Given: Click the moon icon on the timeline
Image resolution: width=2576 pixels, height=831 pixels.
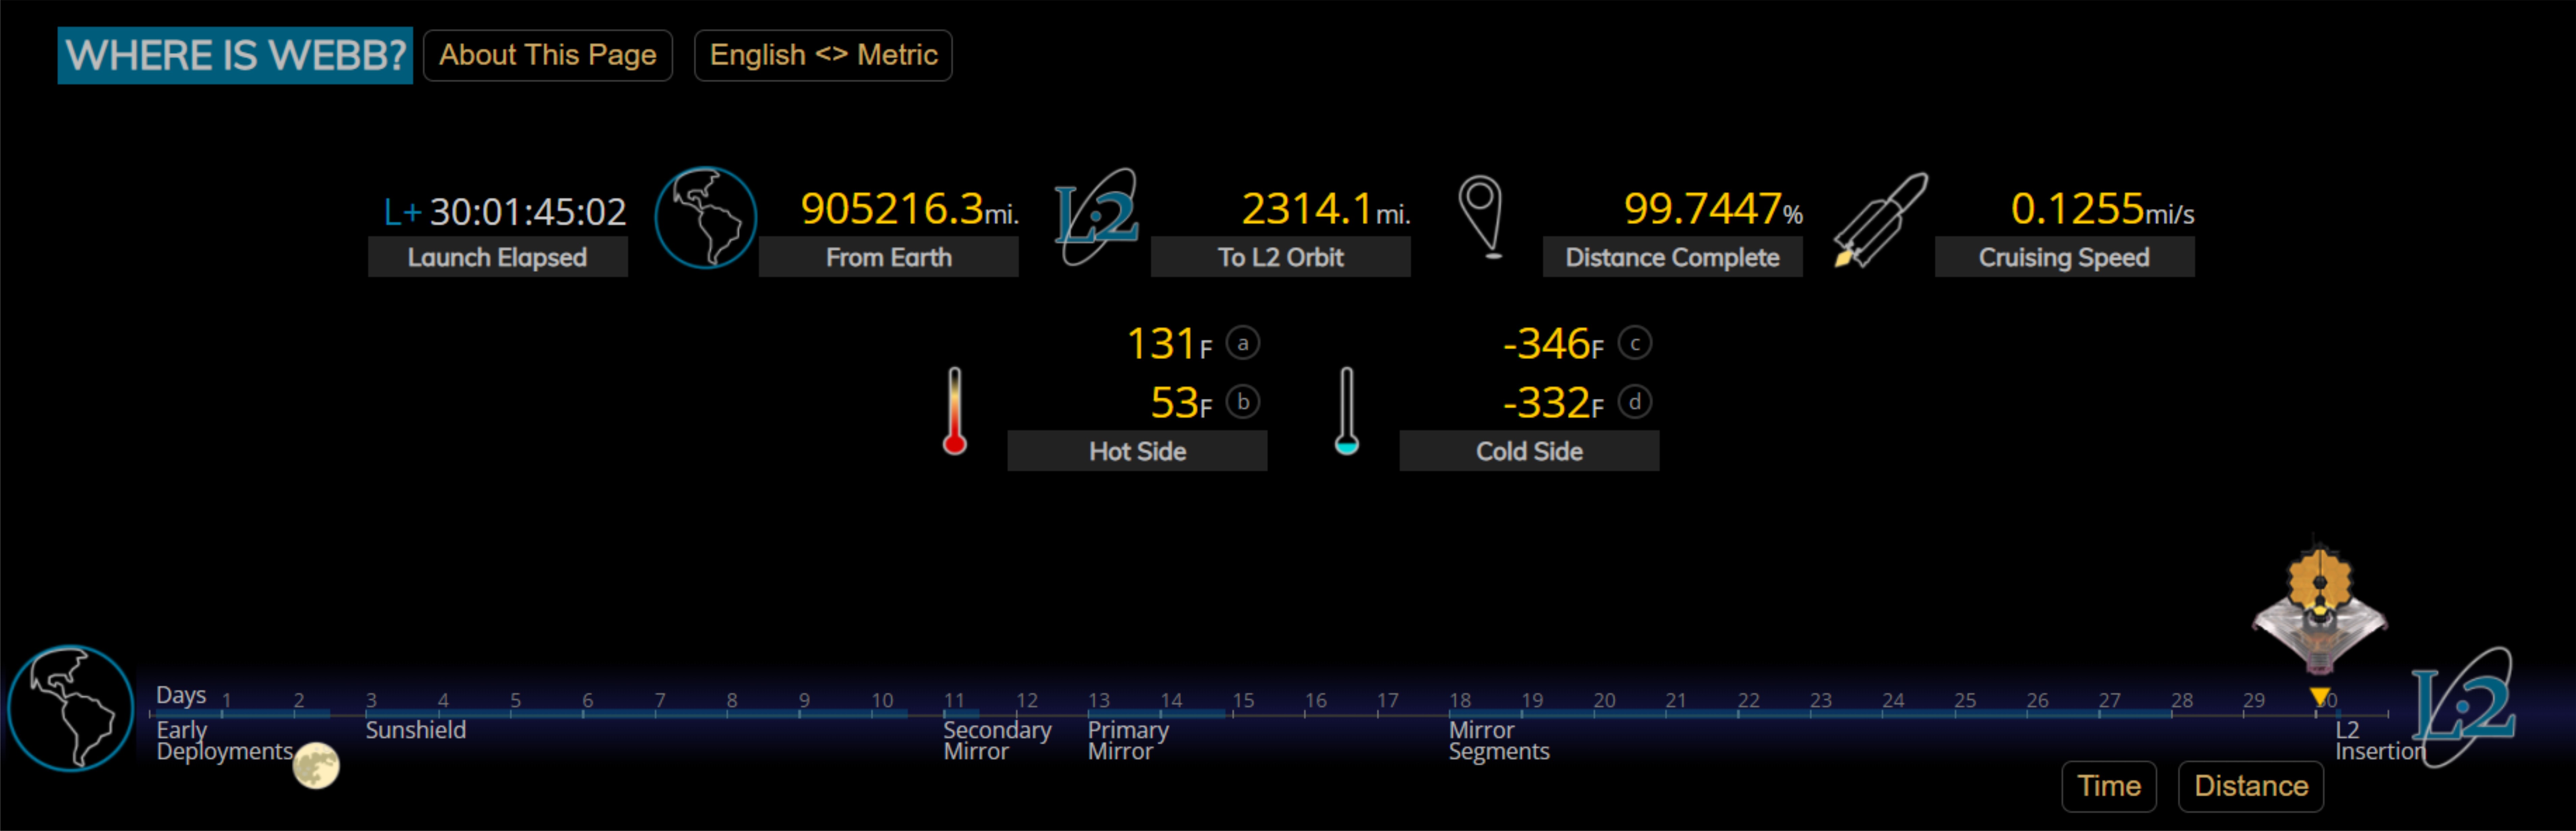Looking at the screenshot, I should (x=316, y=766).
